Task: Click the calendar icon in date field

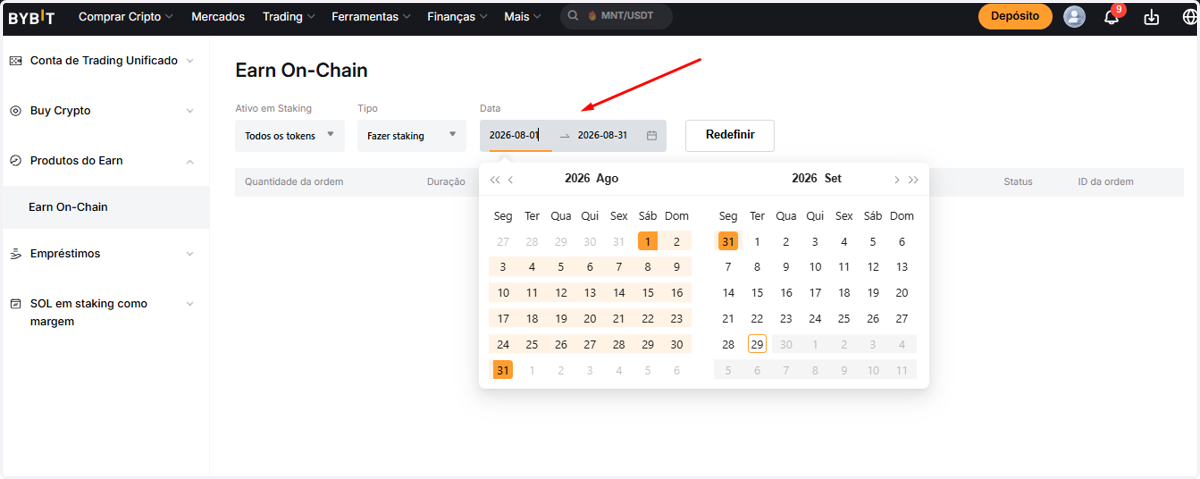Action: 651,136
